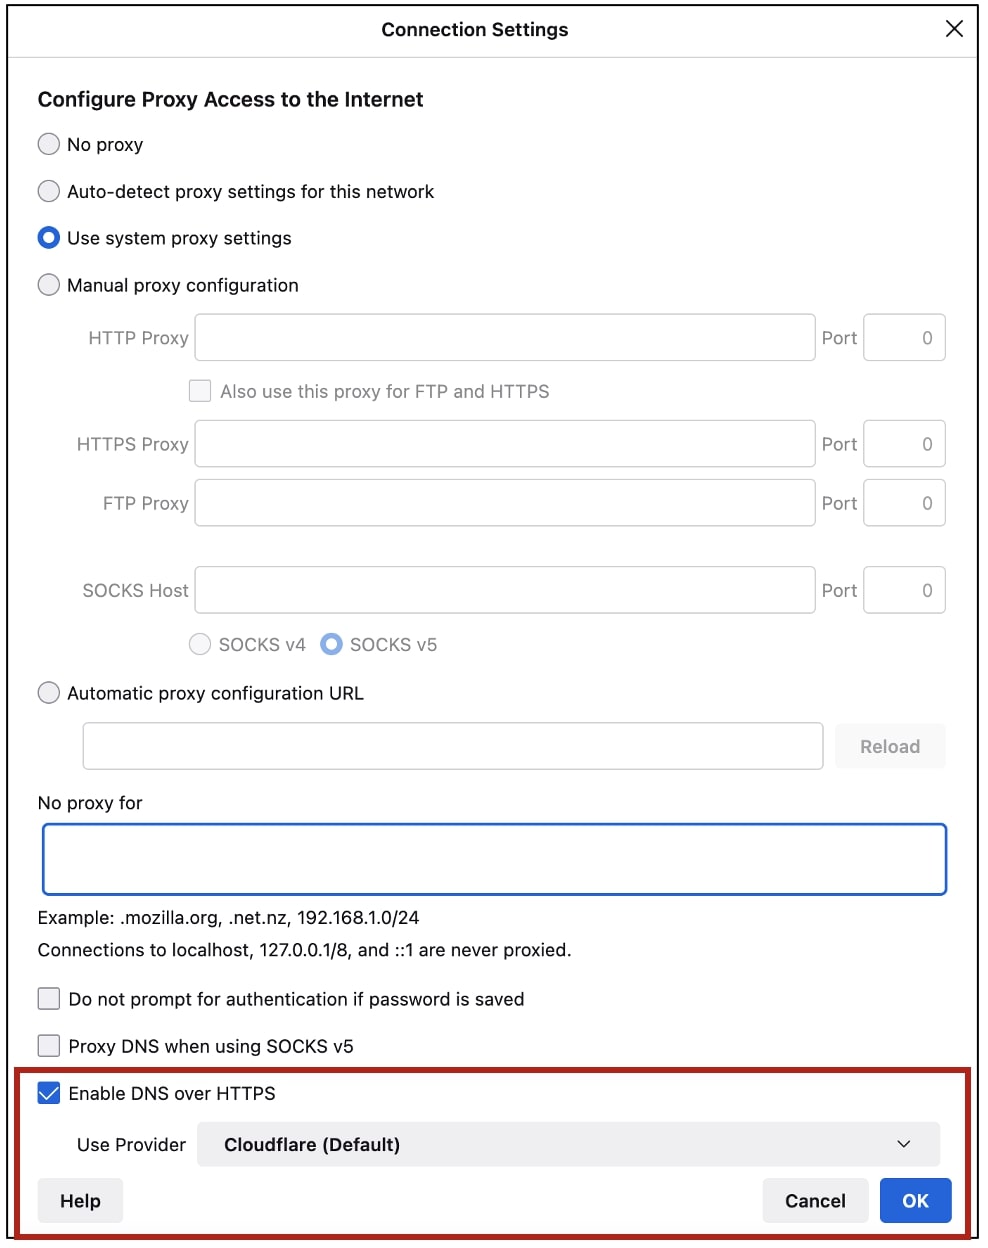
Task: Select the "No proxy" option
Action: (48, 144)
